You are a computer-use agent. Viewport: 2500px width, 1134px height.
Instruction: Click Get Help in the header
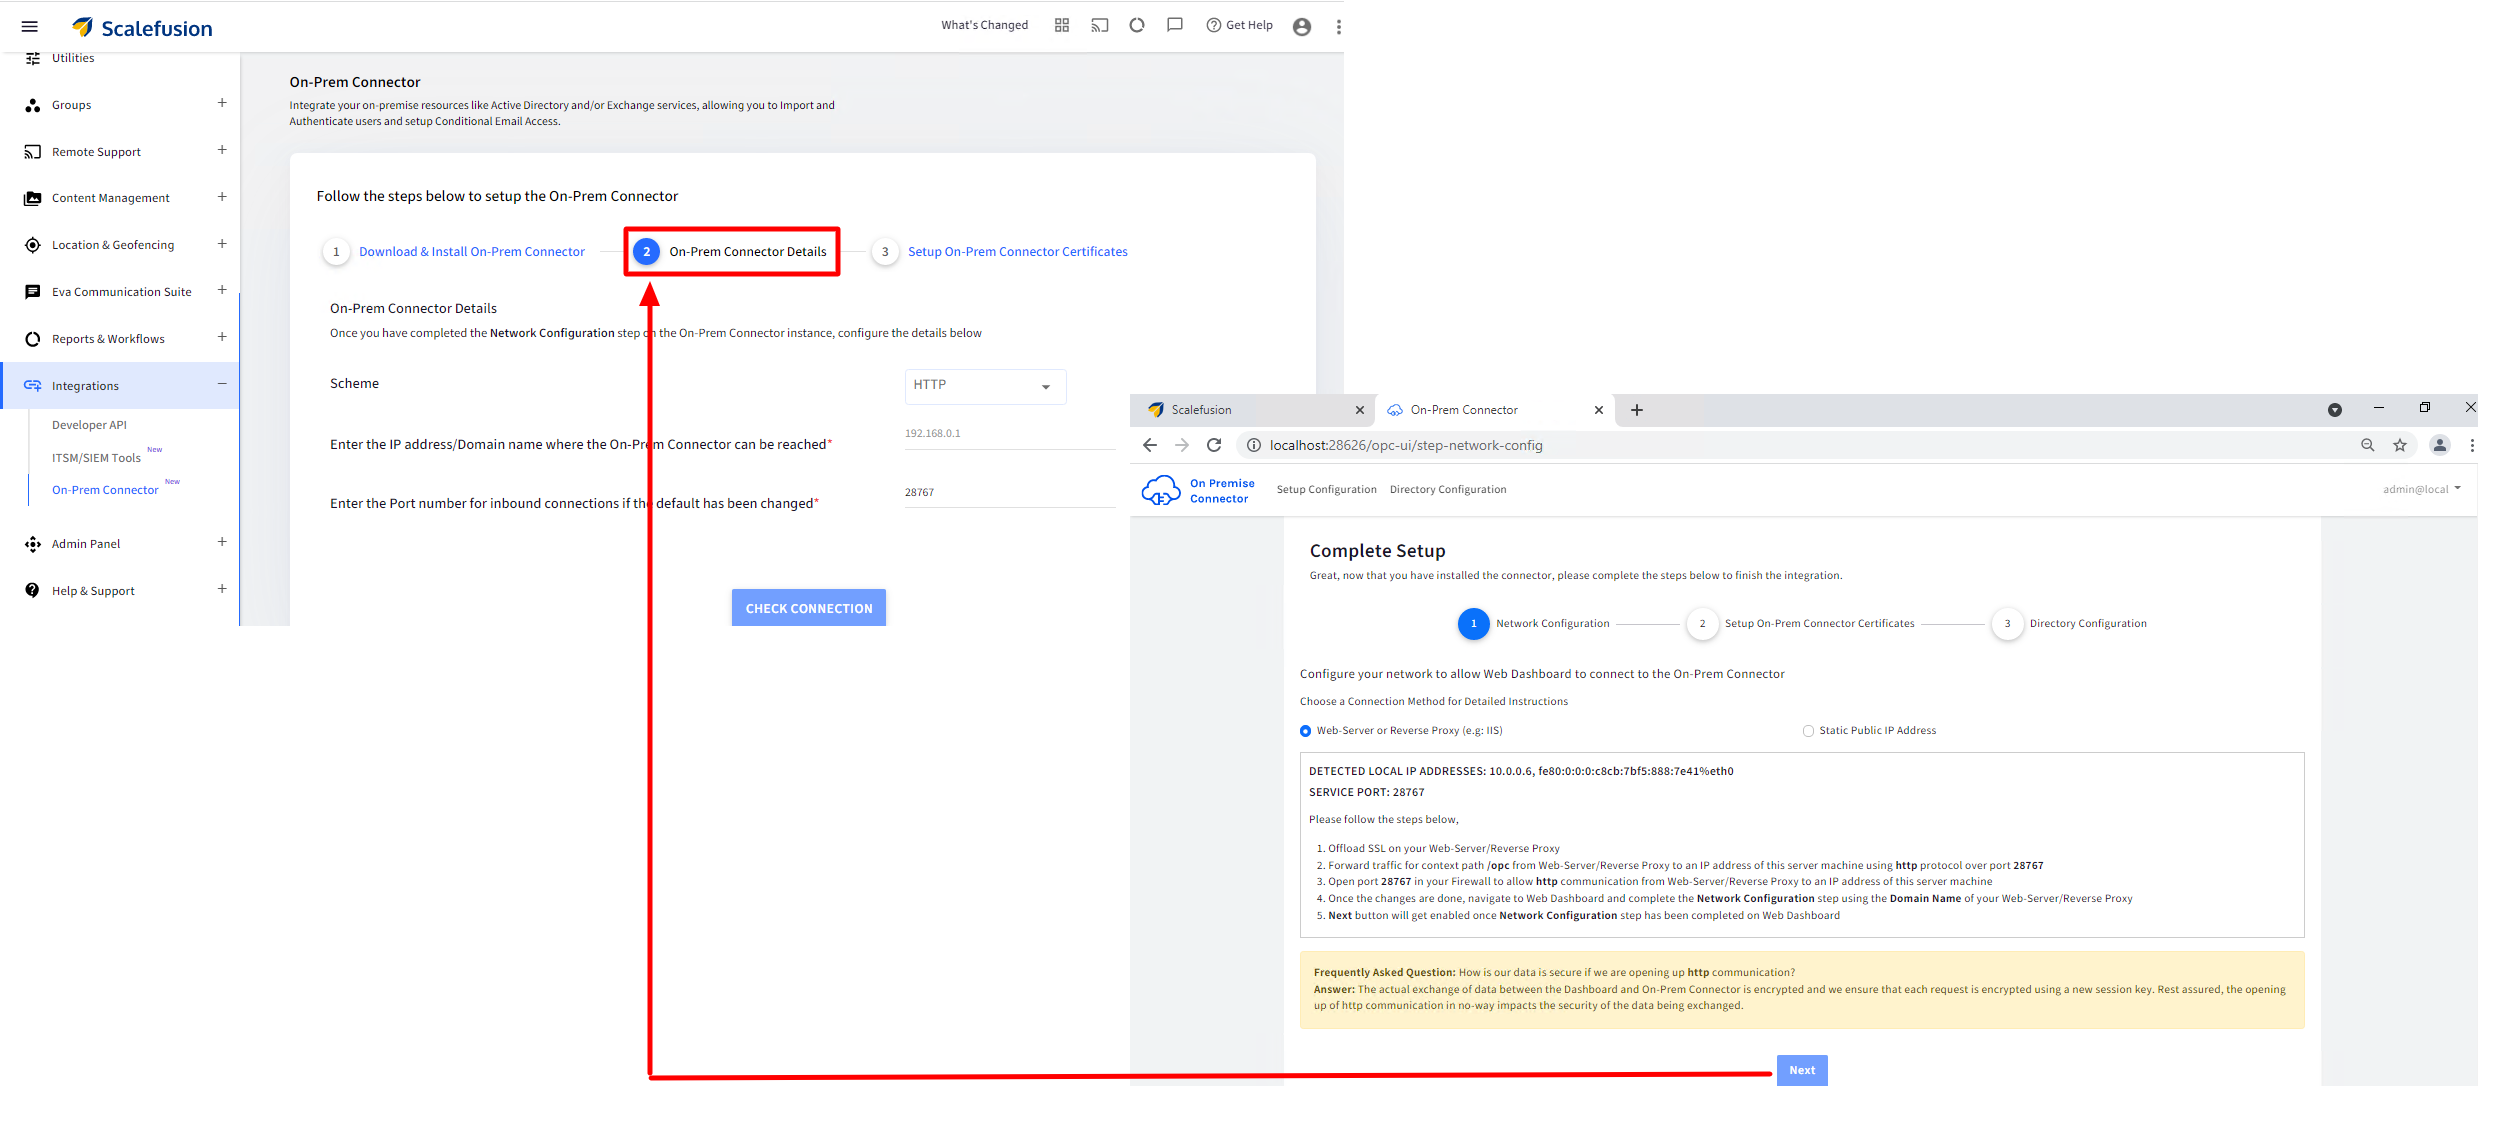click(1239, 25)
